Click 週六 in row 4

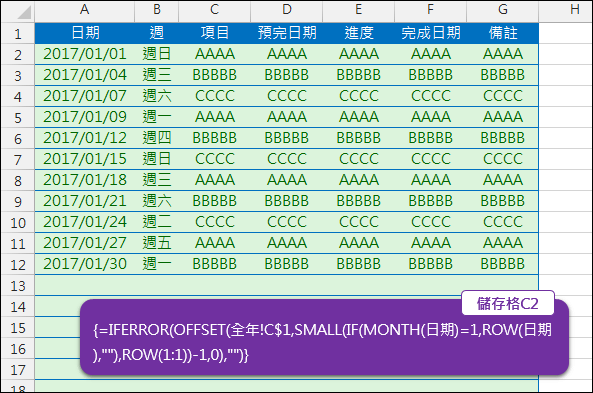coord(157,96)
